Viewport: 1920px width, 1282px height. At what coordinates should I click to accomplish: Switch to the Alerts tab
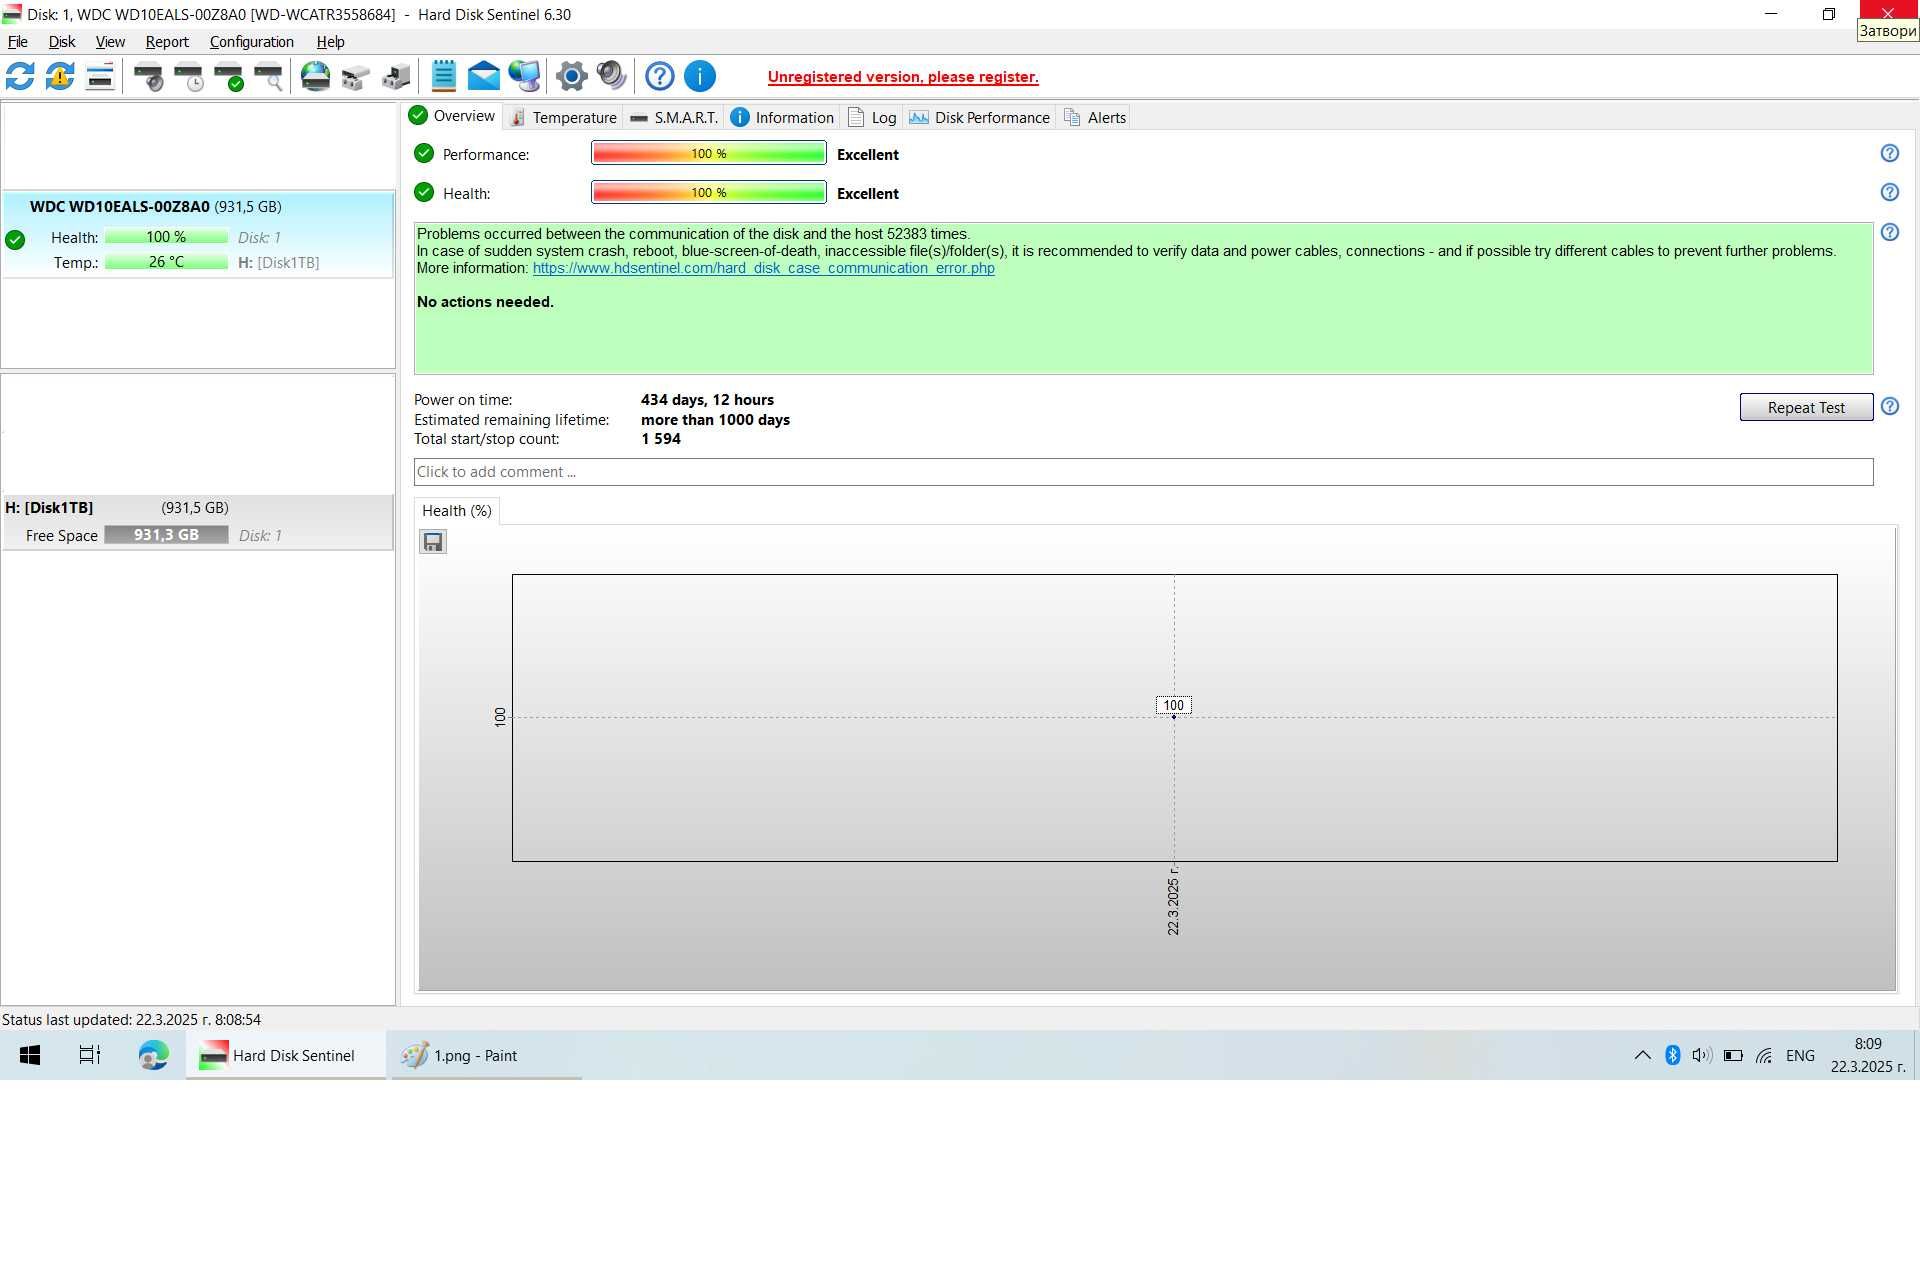[1095, 117]
